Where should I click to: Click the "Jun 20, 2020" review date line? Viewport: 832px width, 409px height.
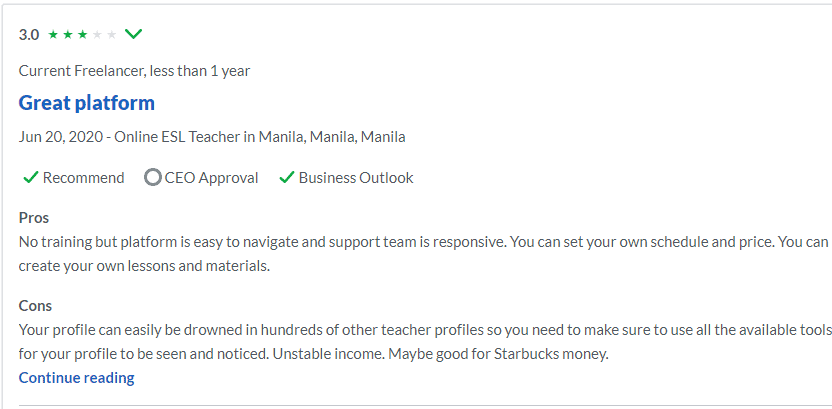[212, 137]
